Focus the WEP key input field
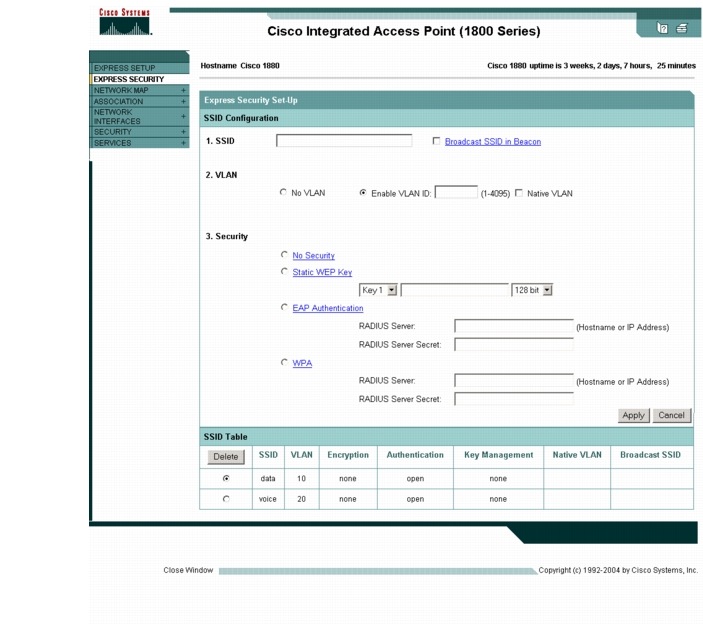The height and width of the screenshot is (633, 703). 454,290
